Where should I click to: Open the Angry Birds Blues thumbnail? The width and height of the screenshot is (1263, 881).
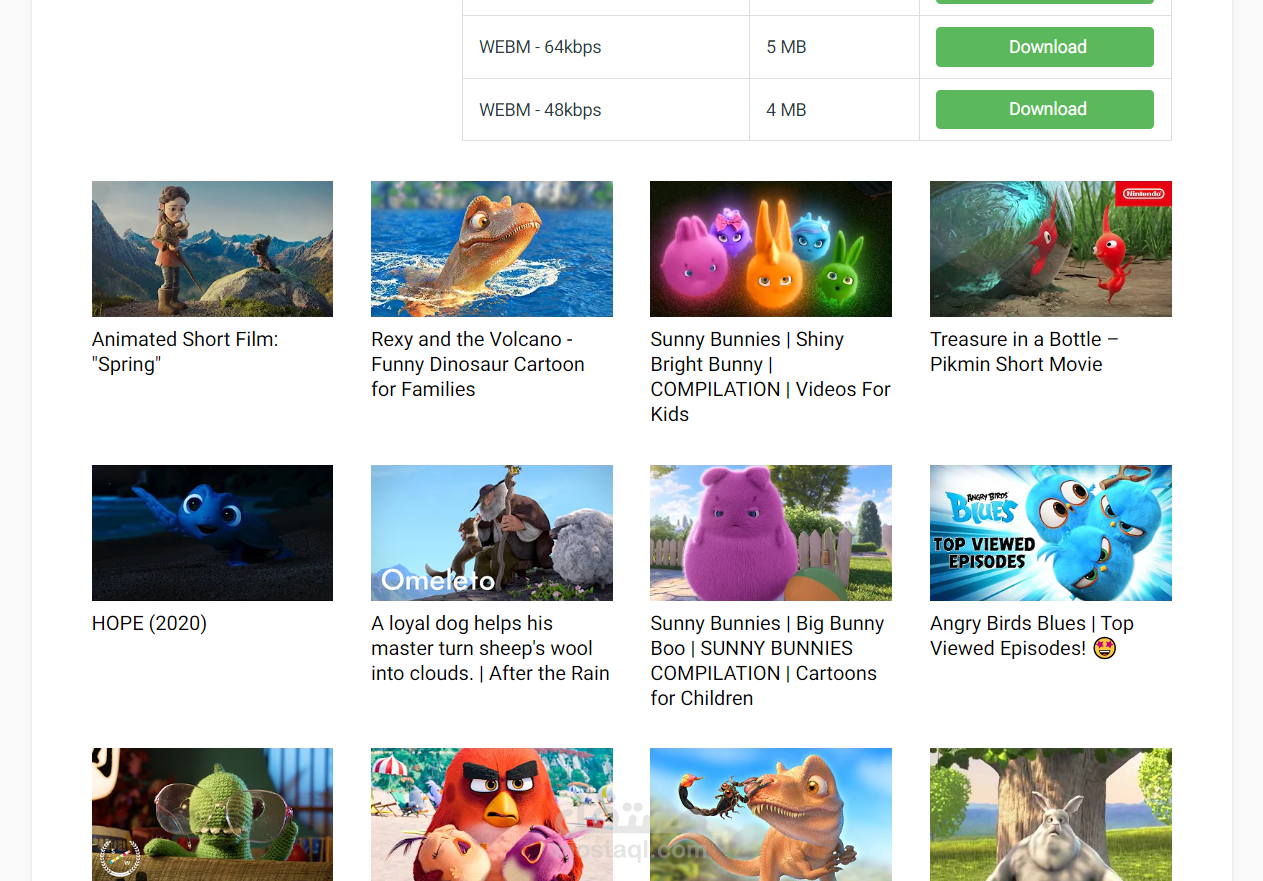1051,533
